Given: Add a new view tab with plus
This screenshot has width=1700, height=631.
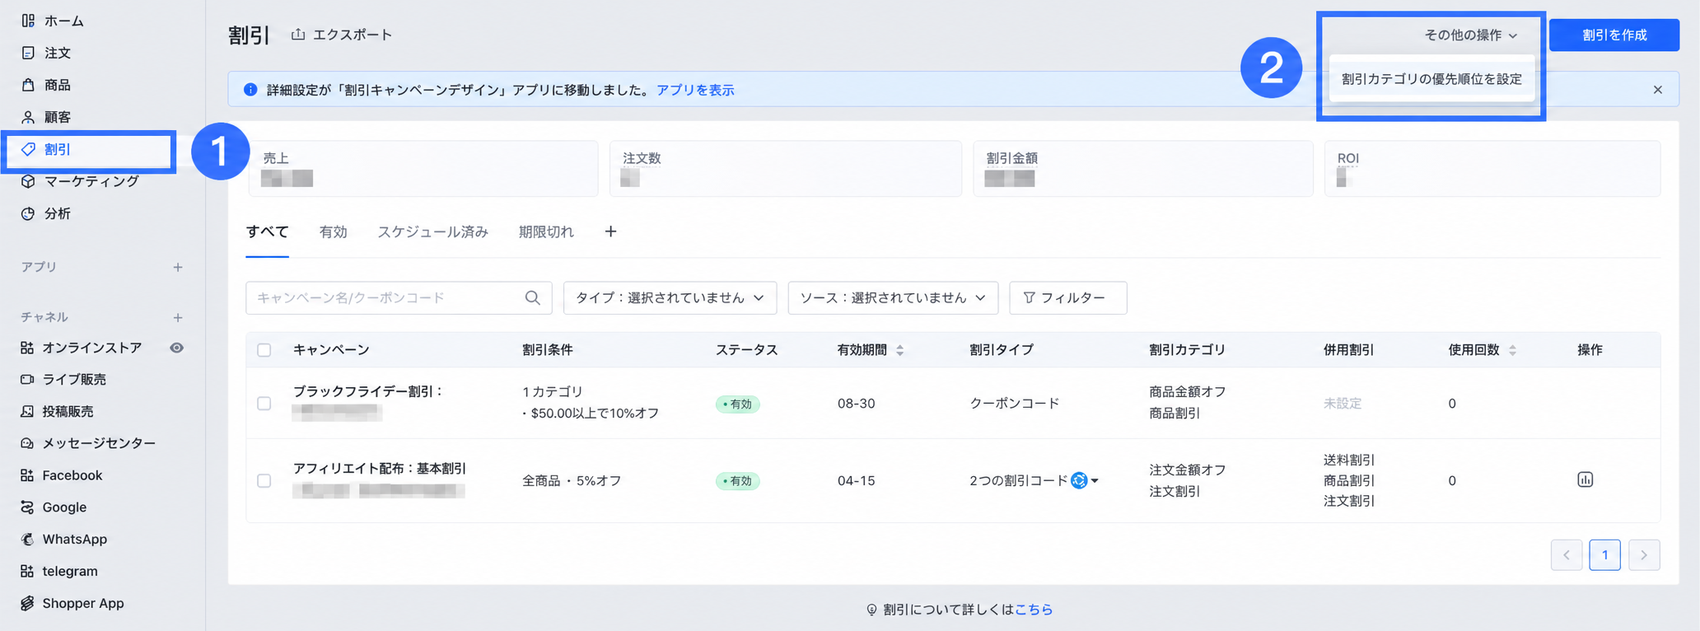Looking at the screenshot, I should [610, 232].
